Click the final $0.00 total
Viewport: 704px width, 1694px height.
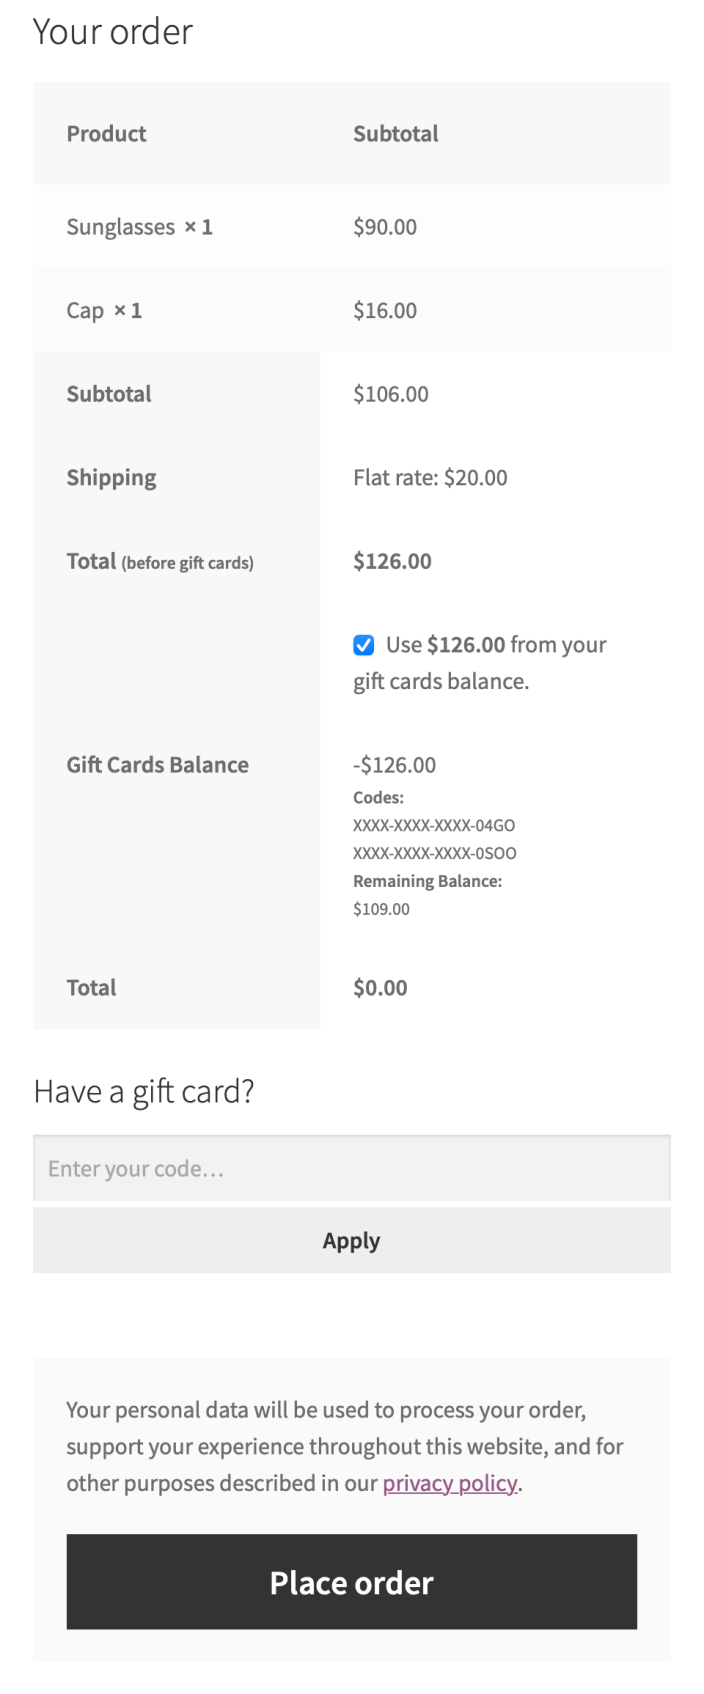tap(380, 988)
